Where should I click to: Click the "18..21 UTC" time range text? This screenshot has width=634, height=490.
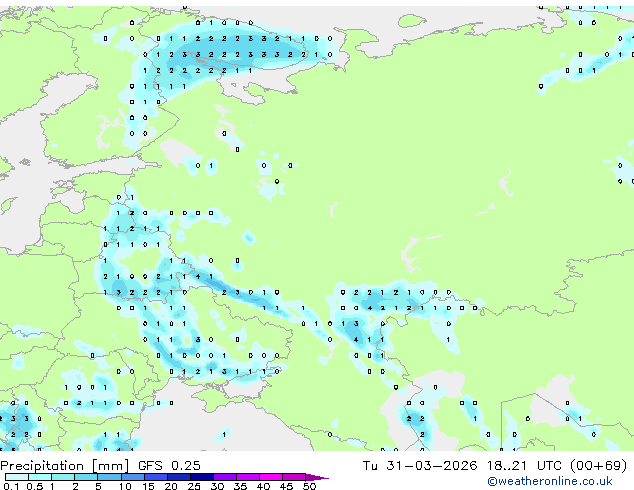(524, 466)
